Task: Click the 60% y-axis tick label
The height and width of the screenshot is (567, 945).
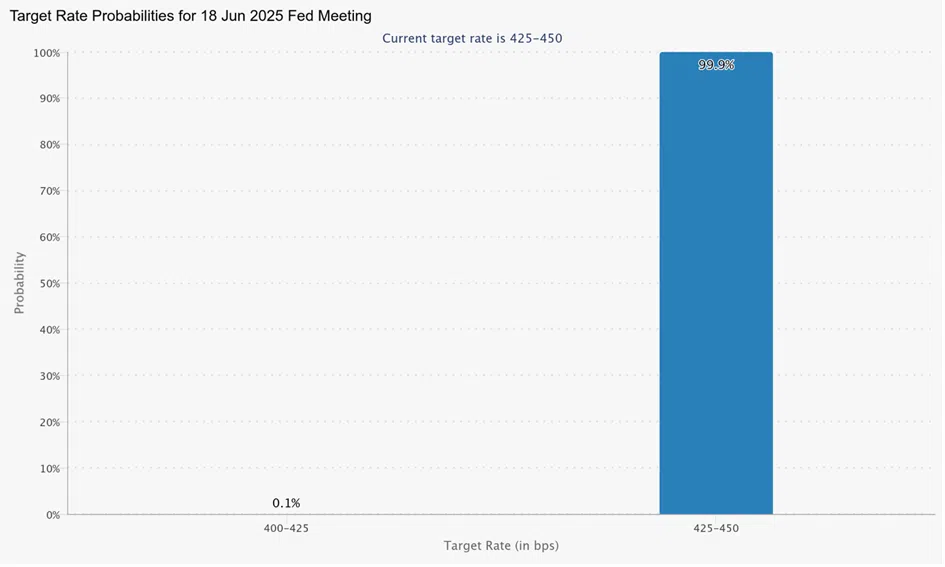Action: [x=50, y=237]
